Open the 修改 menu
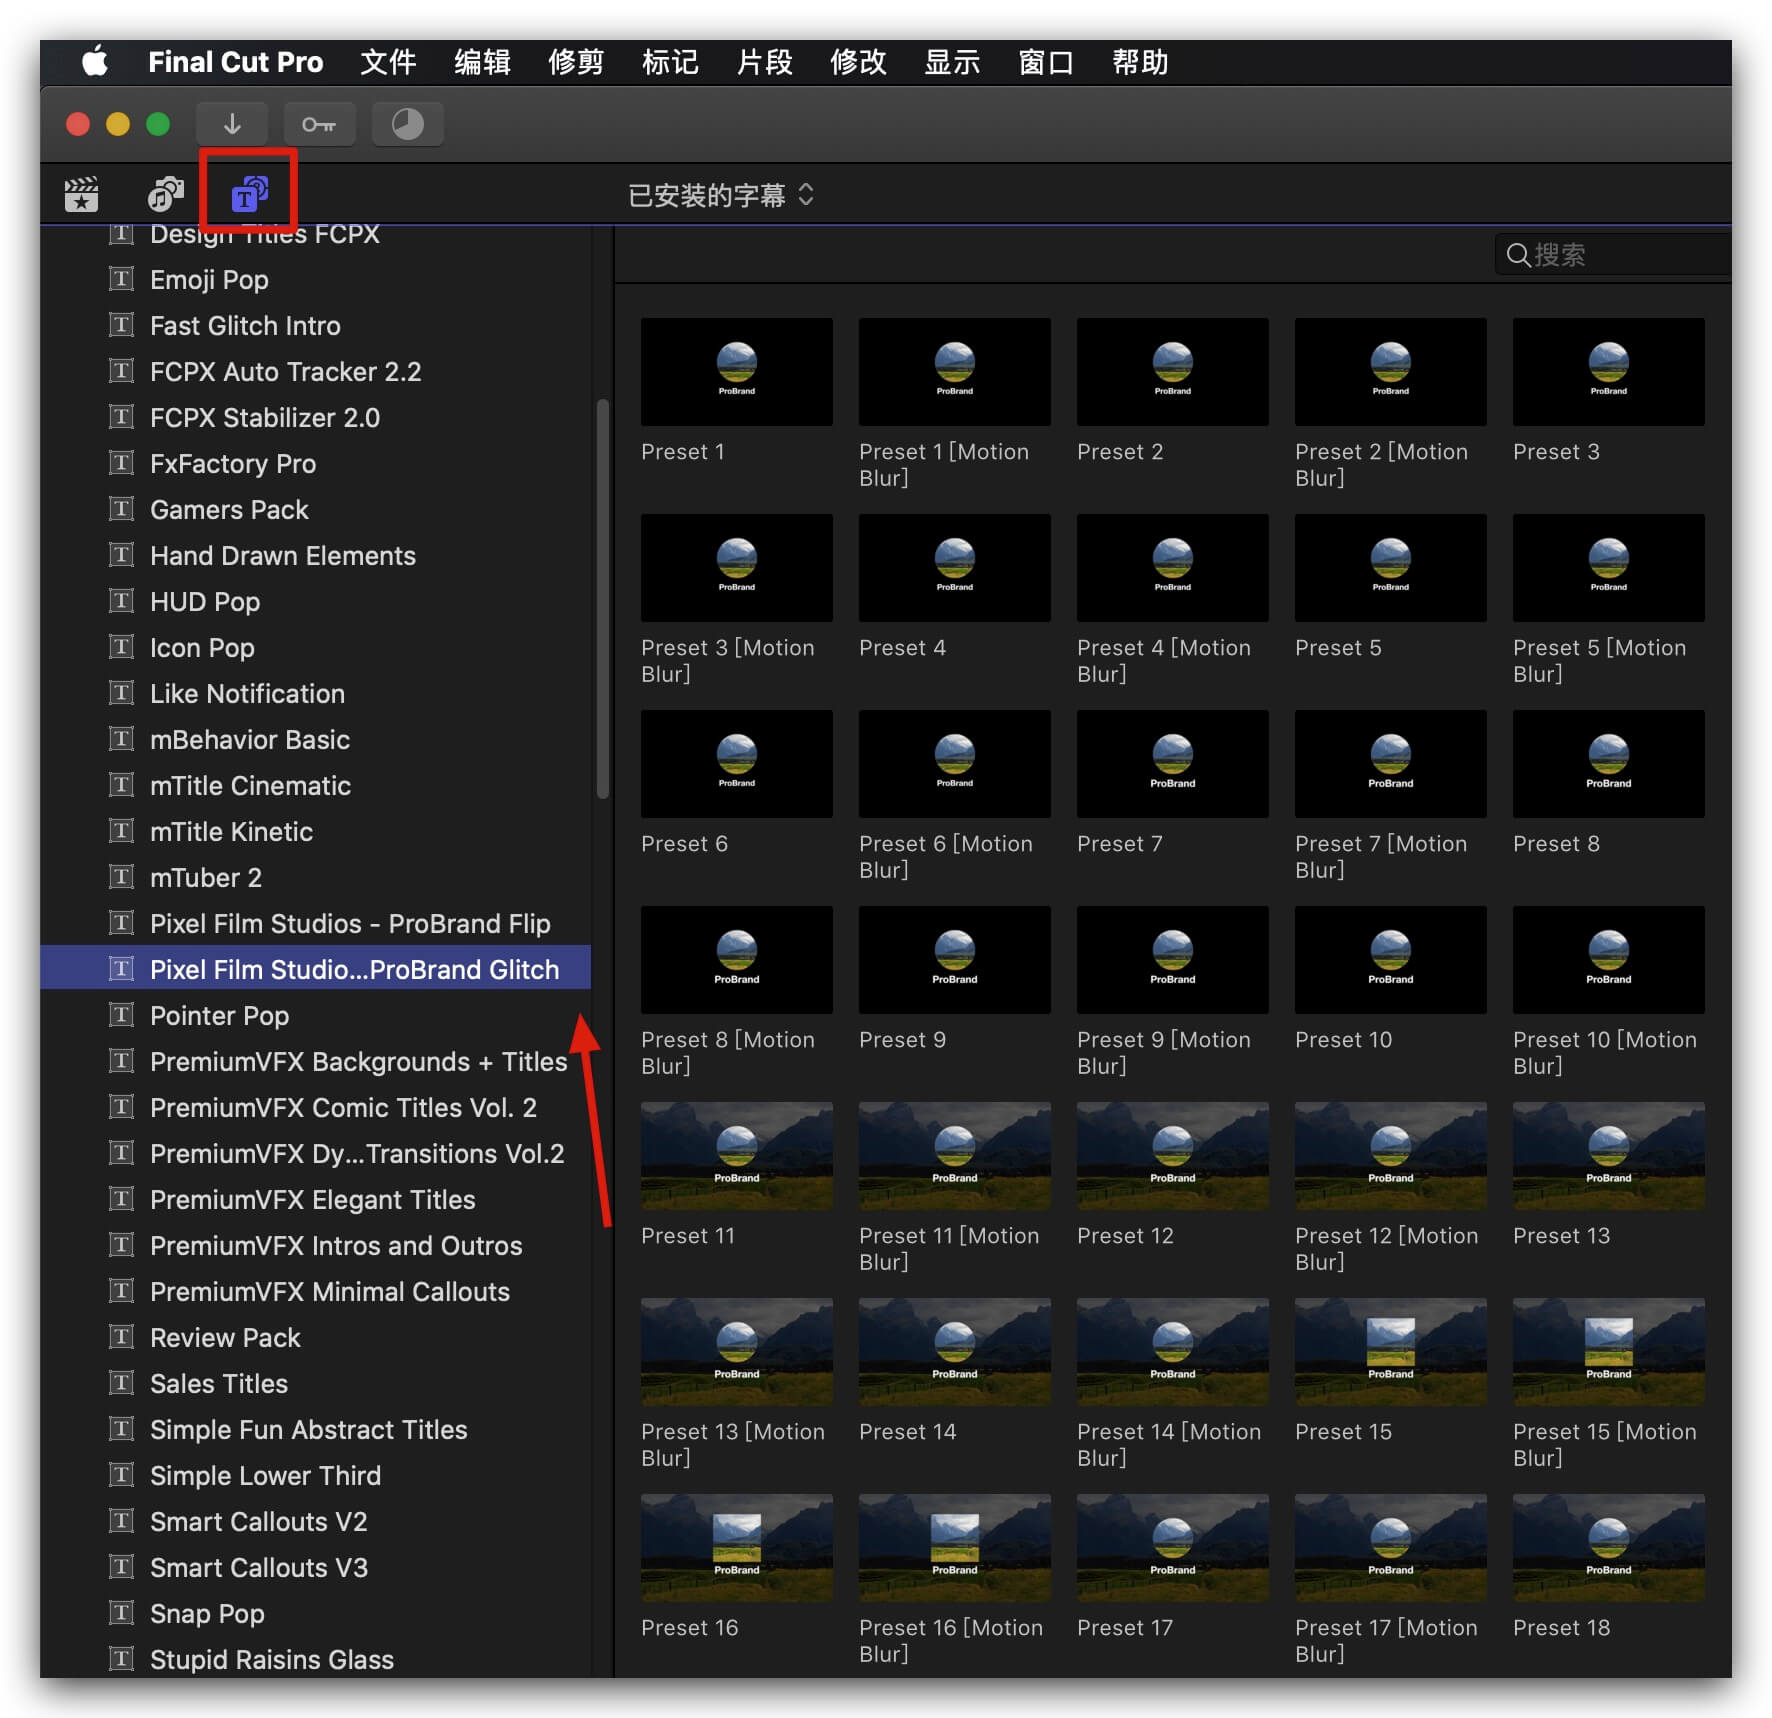This screenshot has height=1718, width=1772. pos(858,62)
